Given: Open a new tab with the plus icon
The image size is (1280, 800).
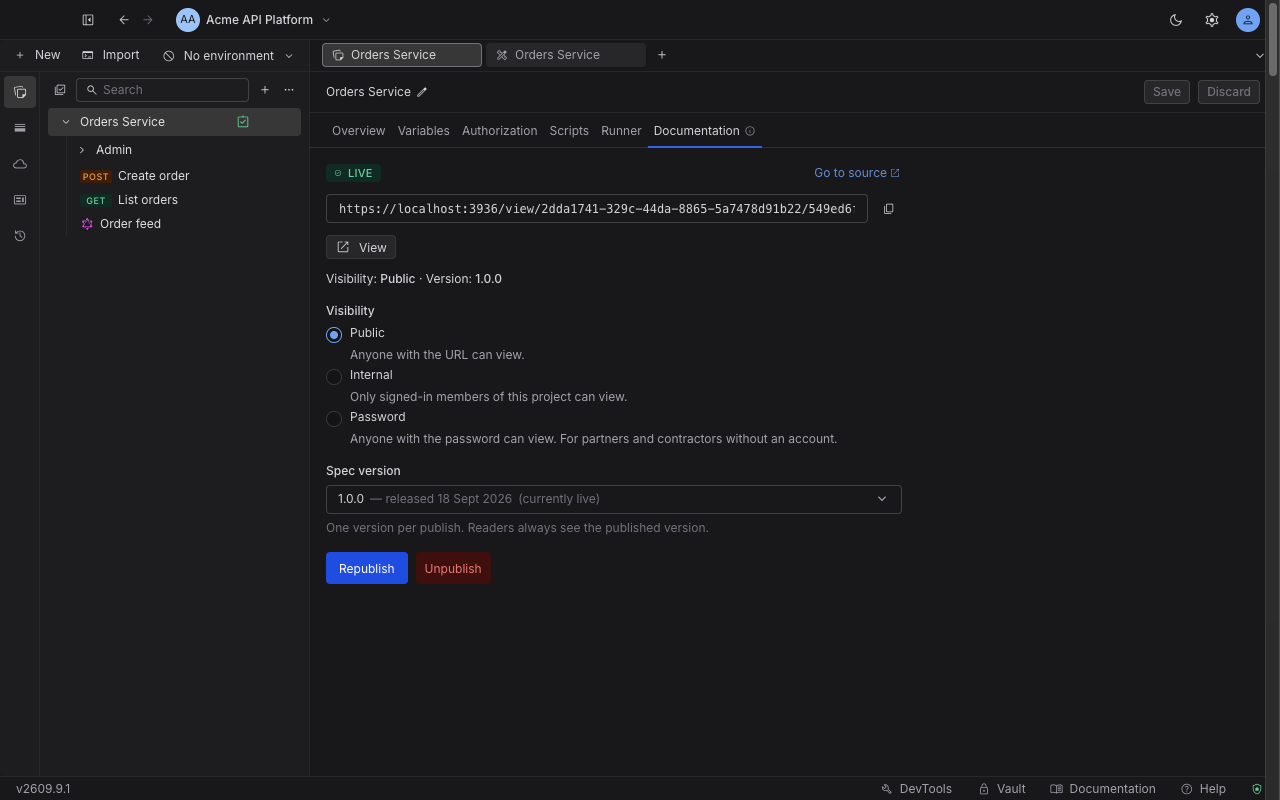Looking at the screenshot, I should (662, 55).
